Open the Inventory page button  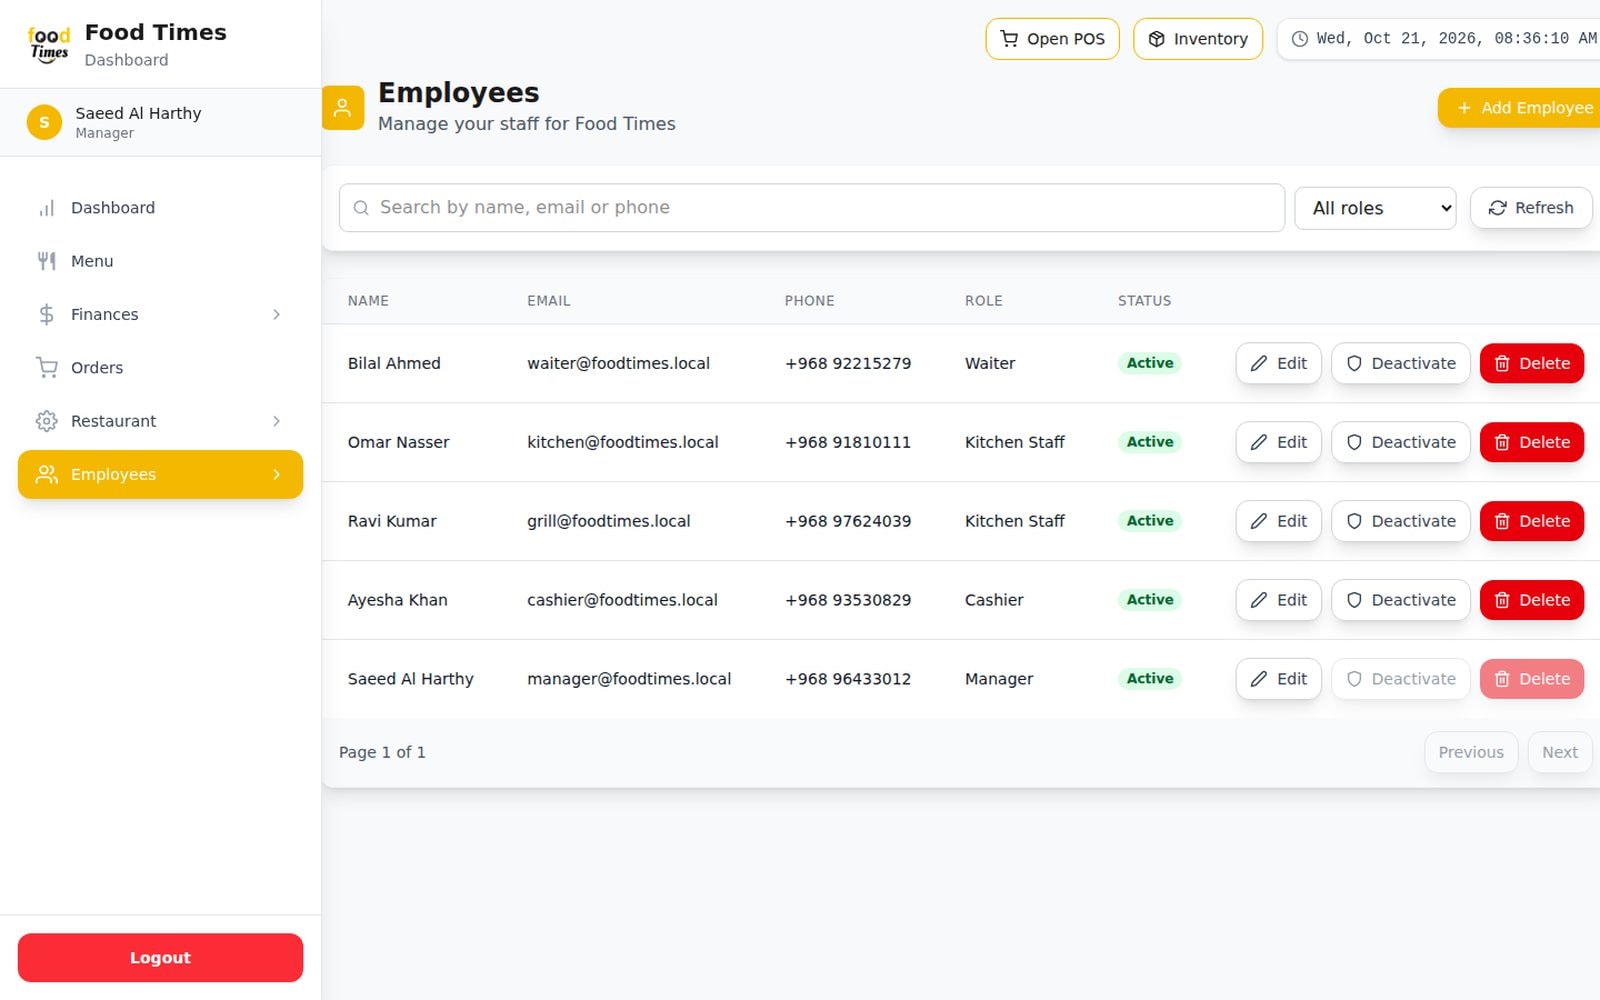1198,39
